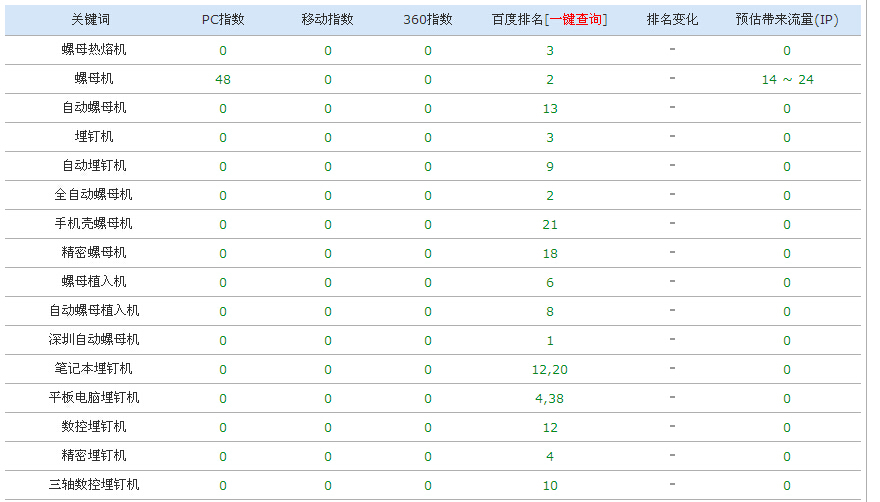Screen dimensions: 880x502
Task: Select keyword 自动螺母机
Action: point(94,108)
